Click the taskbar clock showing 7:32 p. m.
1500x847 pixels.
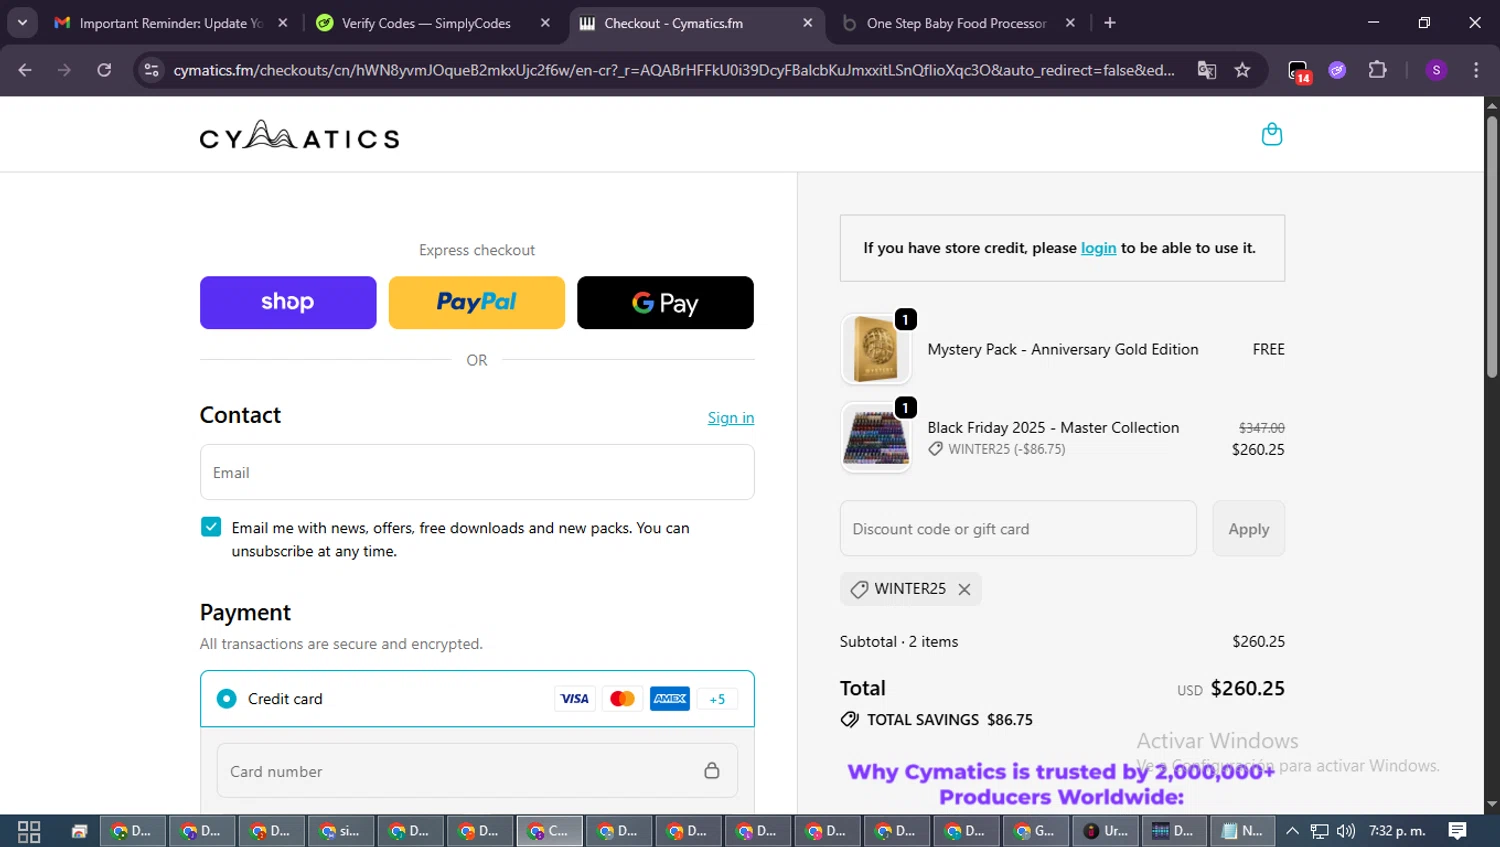click(1397, 831)
